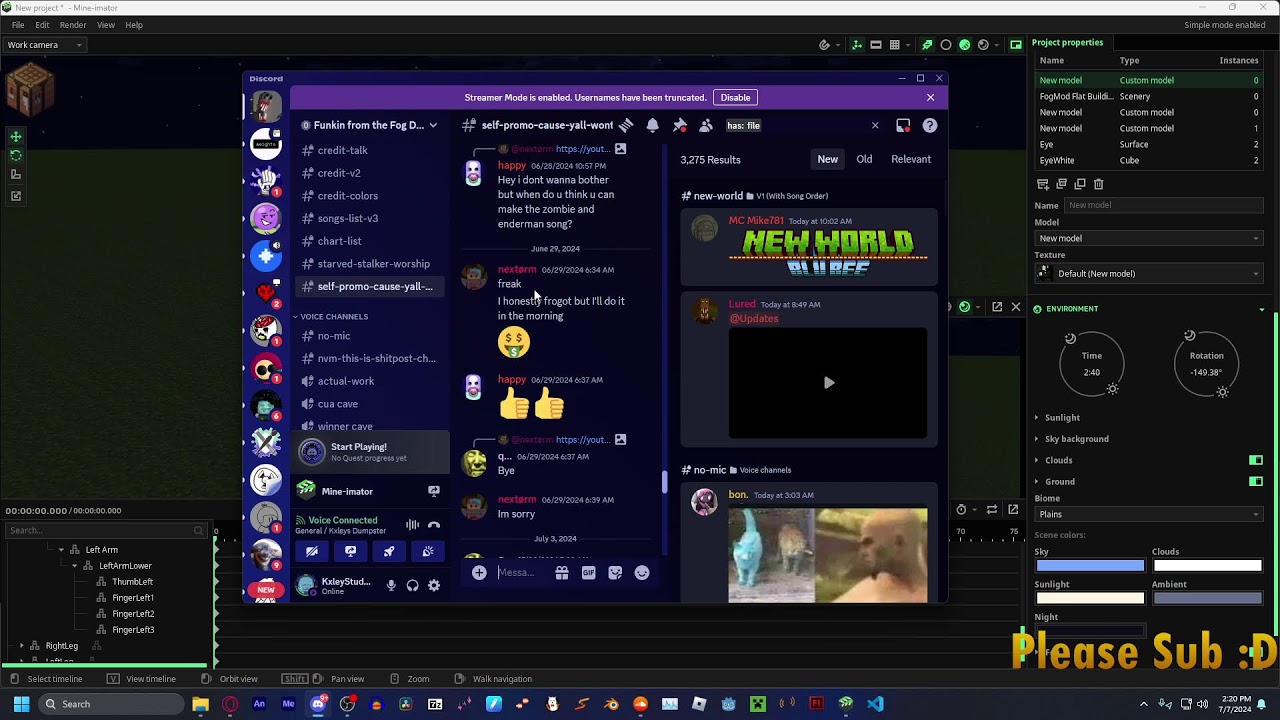Open the credit-talk channel

[369, 150]
